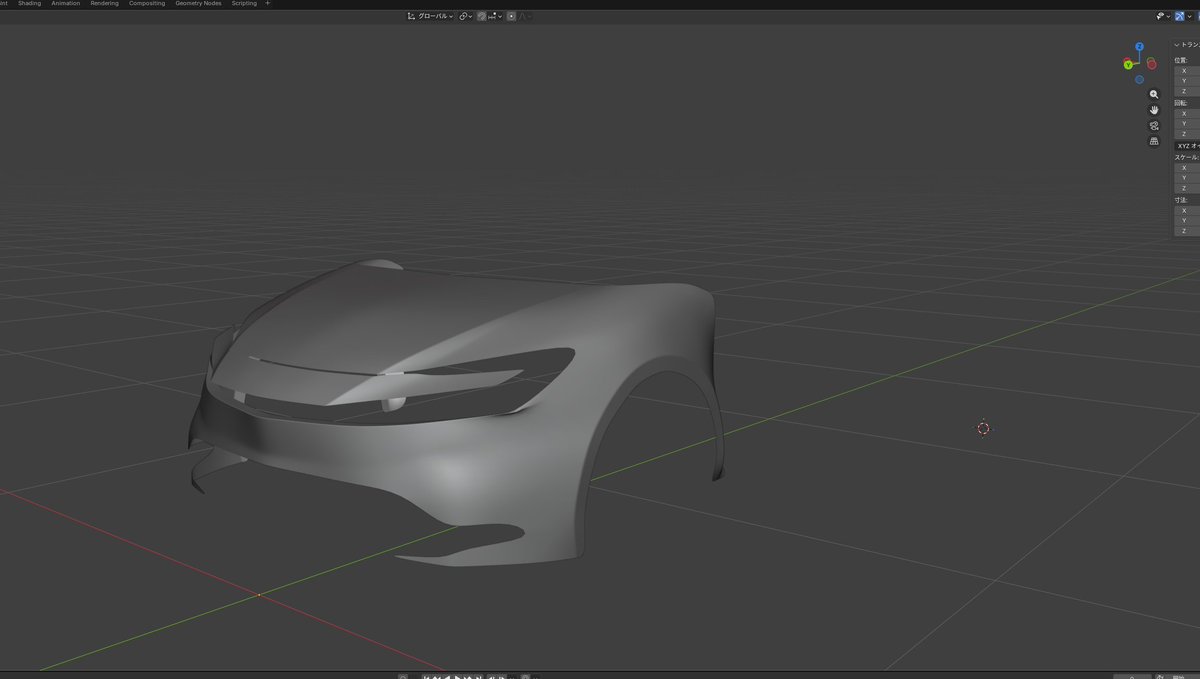Add a new workspace with the plus button
The image size is (1200, 679).
click(267, 4)
